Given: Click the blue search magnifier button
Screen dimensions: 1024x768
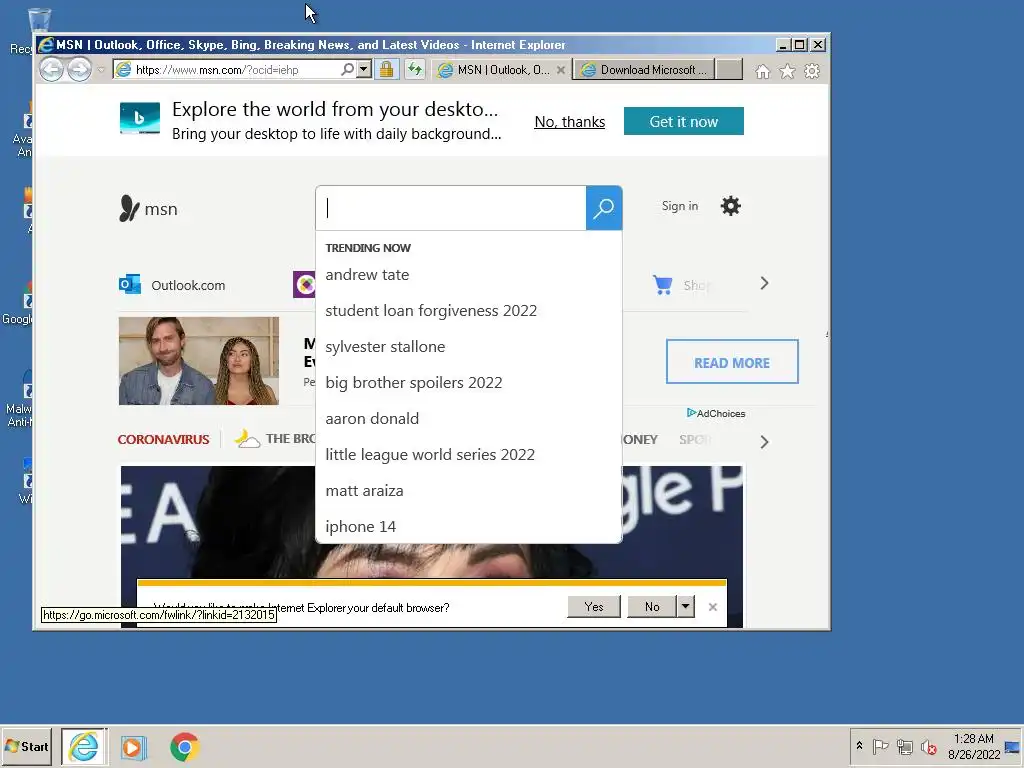Looking at the screenshot, I should (603, 208).
